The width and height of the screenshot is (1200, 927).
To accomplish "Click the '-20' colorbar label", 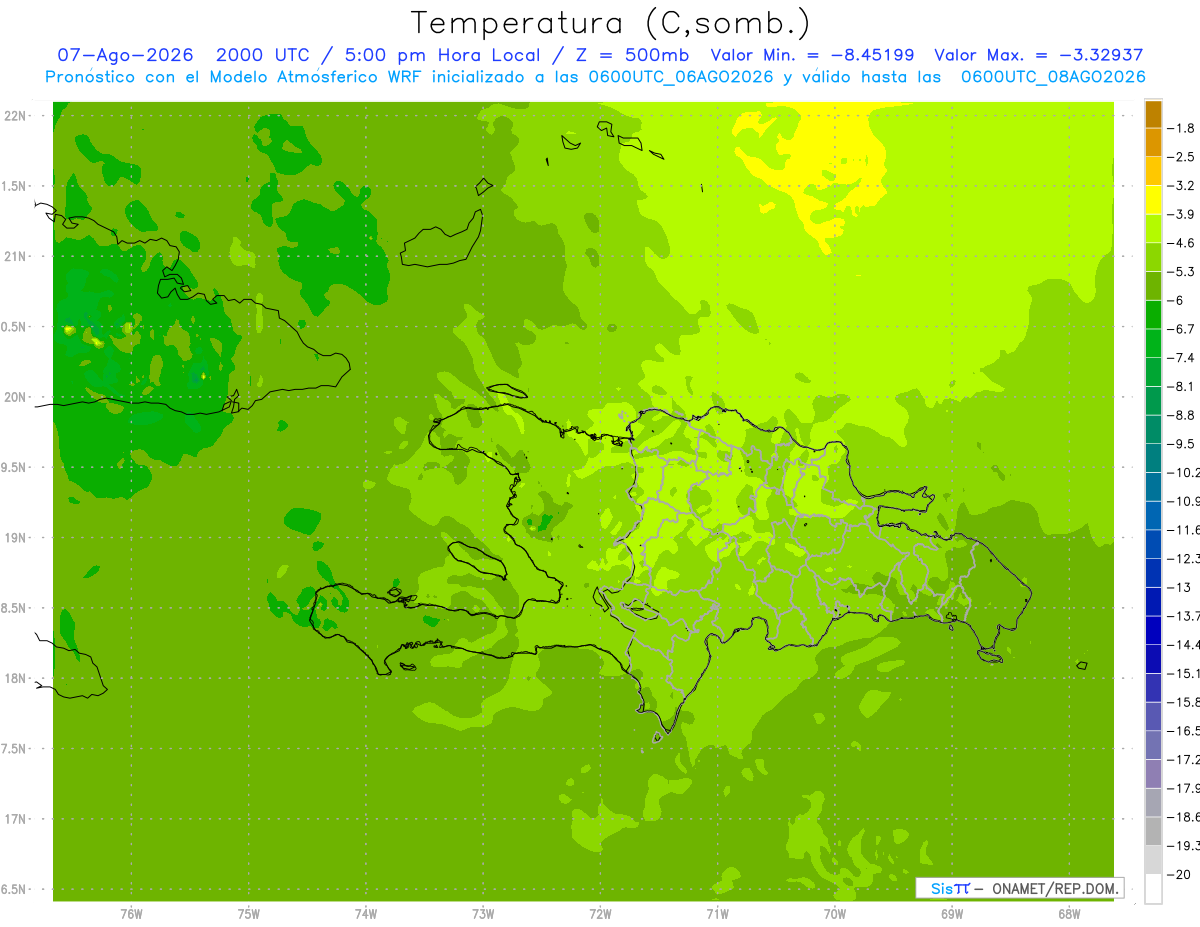I will point(1180,874).
